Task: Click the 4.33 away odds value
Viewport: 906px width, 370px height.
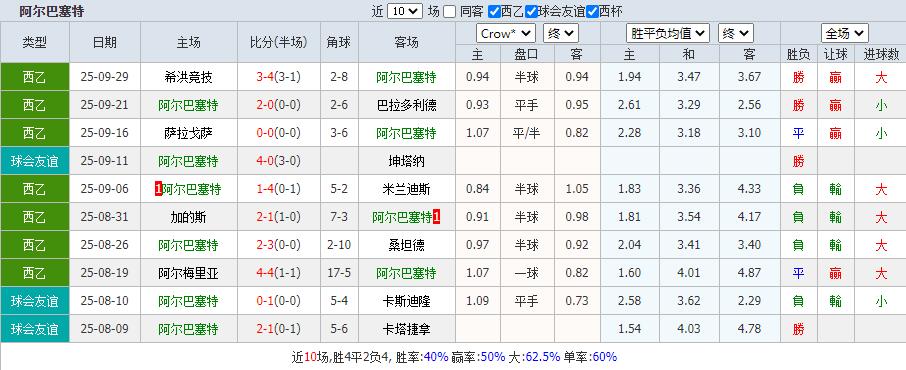Action: point(749,189)
